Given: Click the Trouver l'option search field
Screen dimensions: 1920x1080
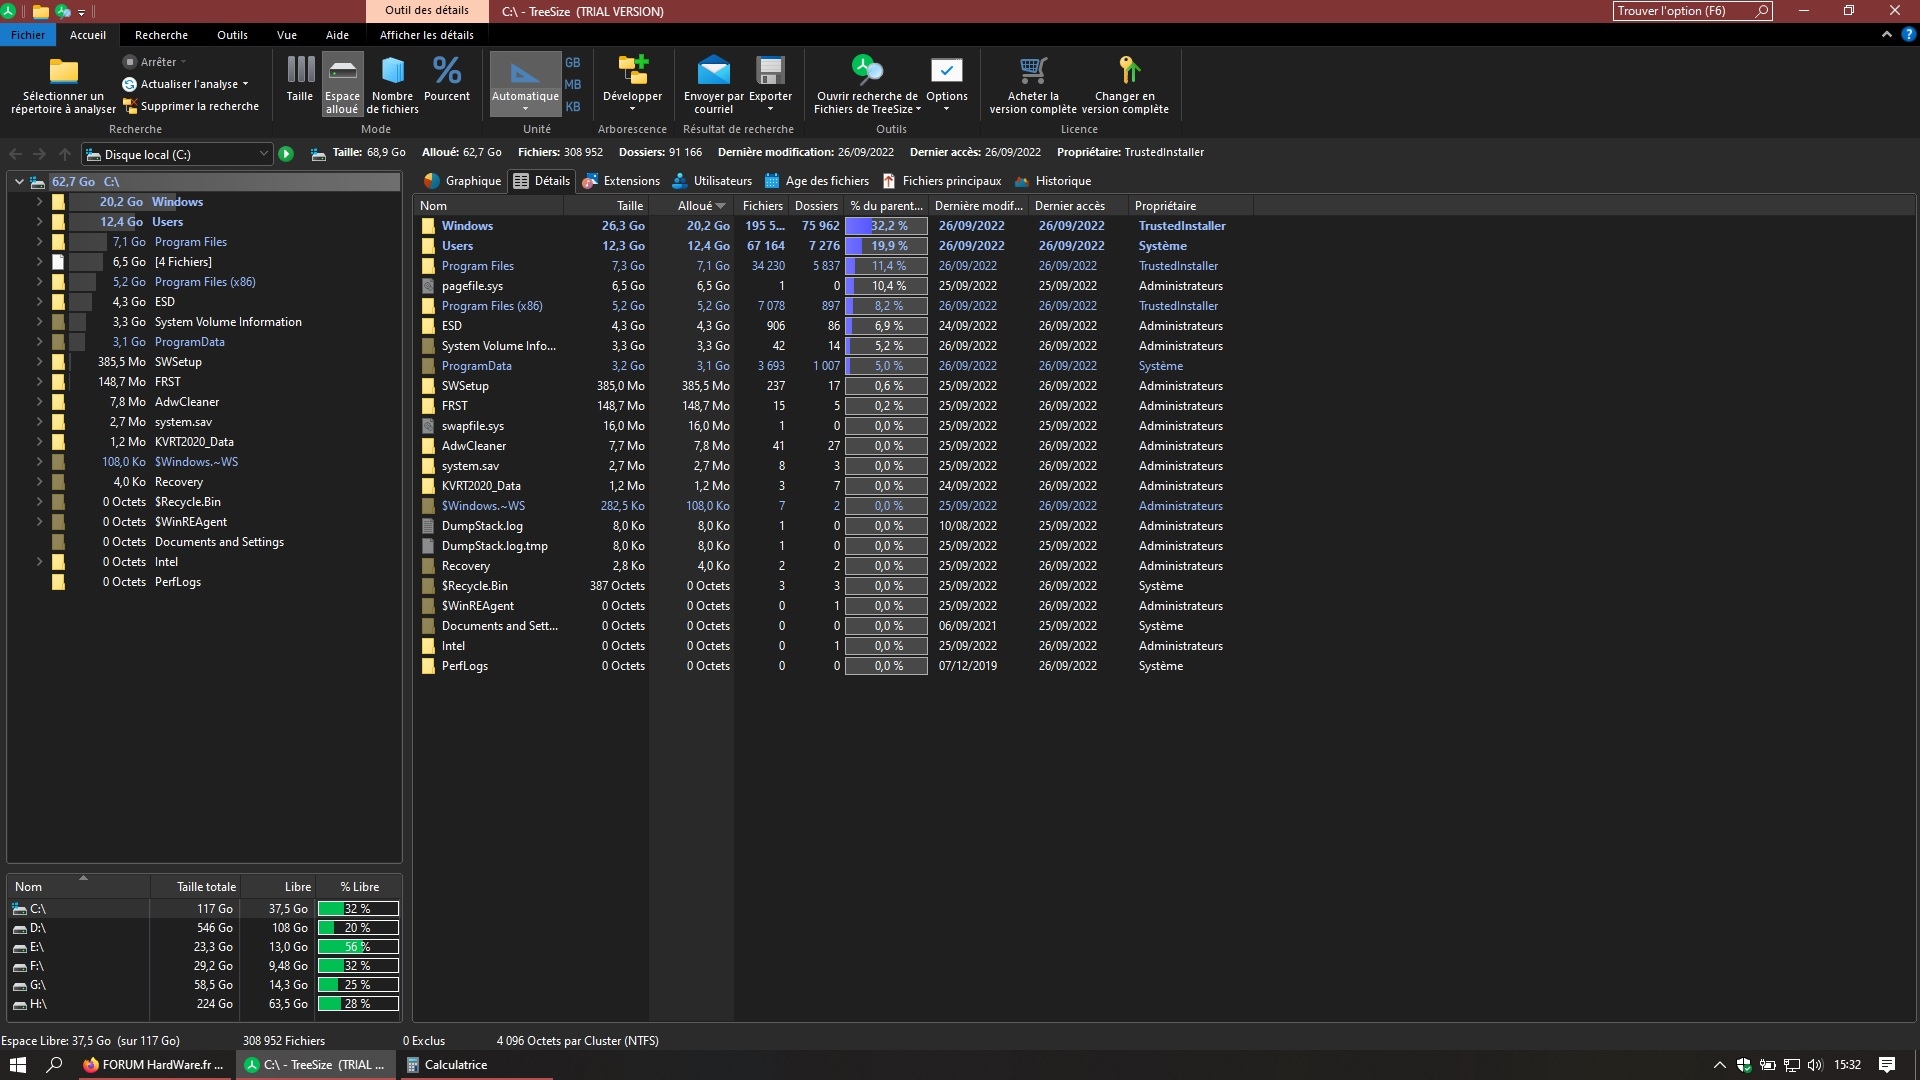Looking at the screenshot, I should [1692, 11].
